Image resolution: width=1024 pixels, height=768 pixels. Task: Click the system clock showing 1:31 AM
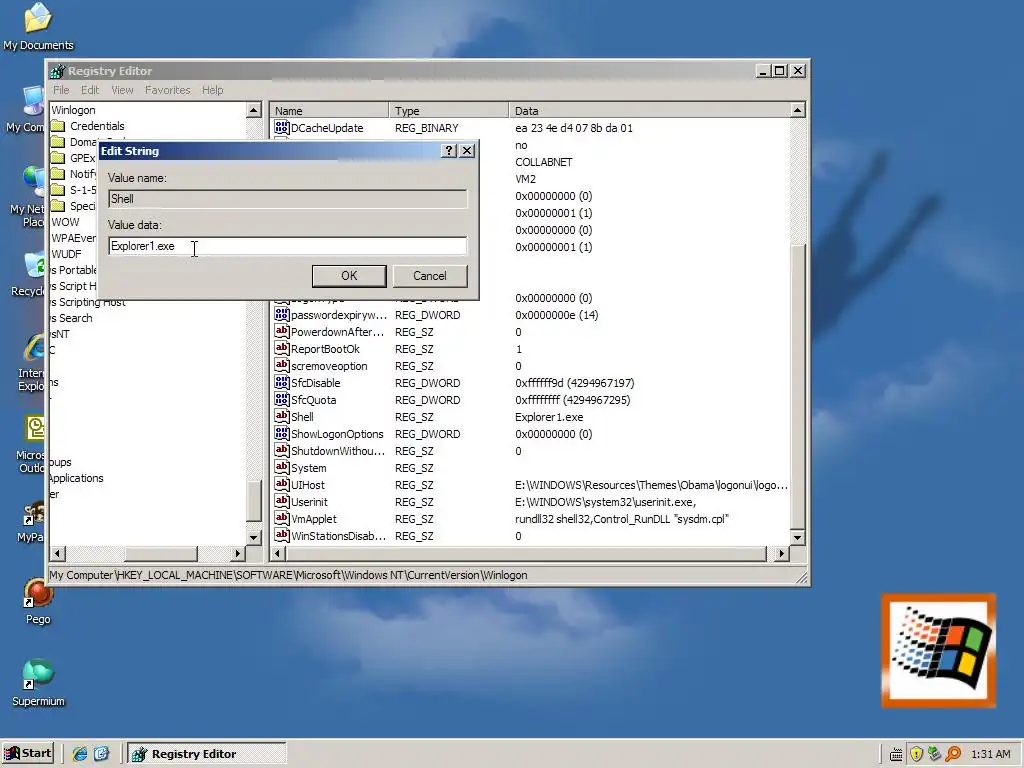pyautogui.click(x=991, y=754)
